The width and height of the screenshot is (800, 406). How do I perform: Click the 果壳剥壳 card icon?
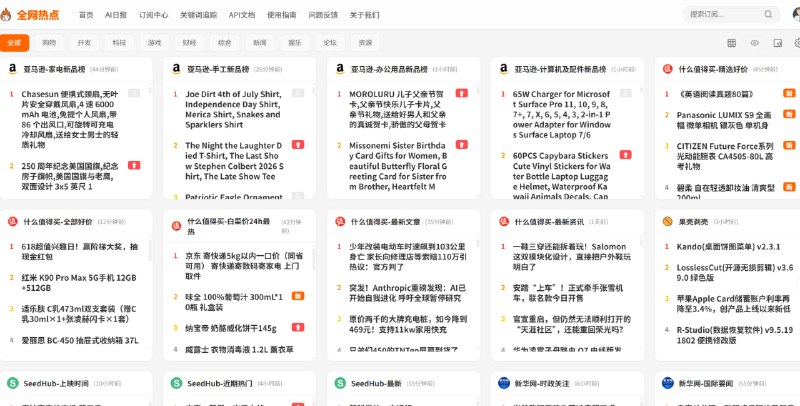668,221
